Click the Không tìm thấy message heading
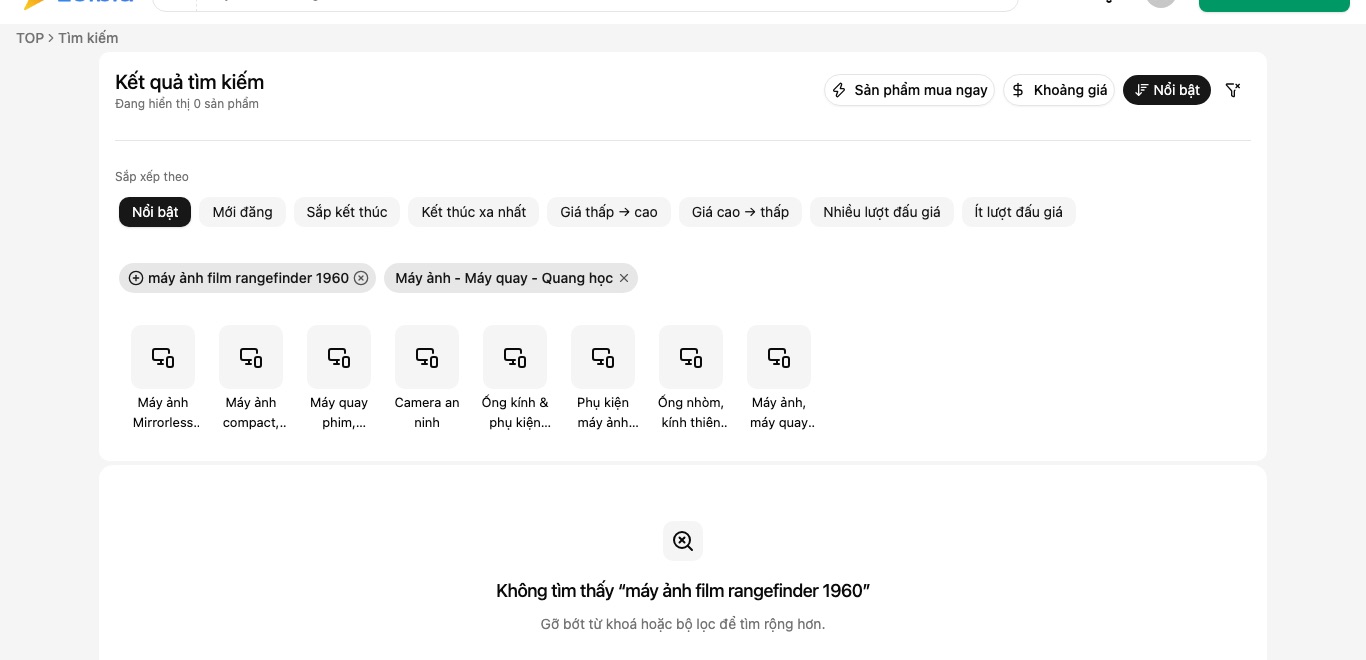This screenshot has width=1366, height=660. [x=683, y=591]
